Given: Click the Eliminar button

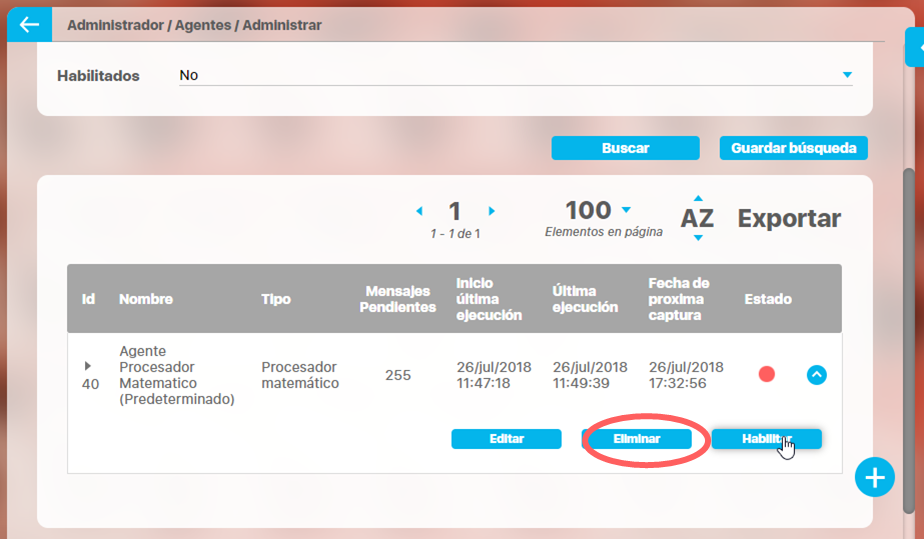Looking at the screenshot, I should [x=637, y=439].
